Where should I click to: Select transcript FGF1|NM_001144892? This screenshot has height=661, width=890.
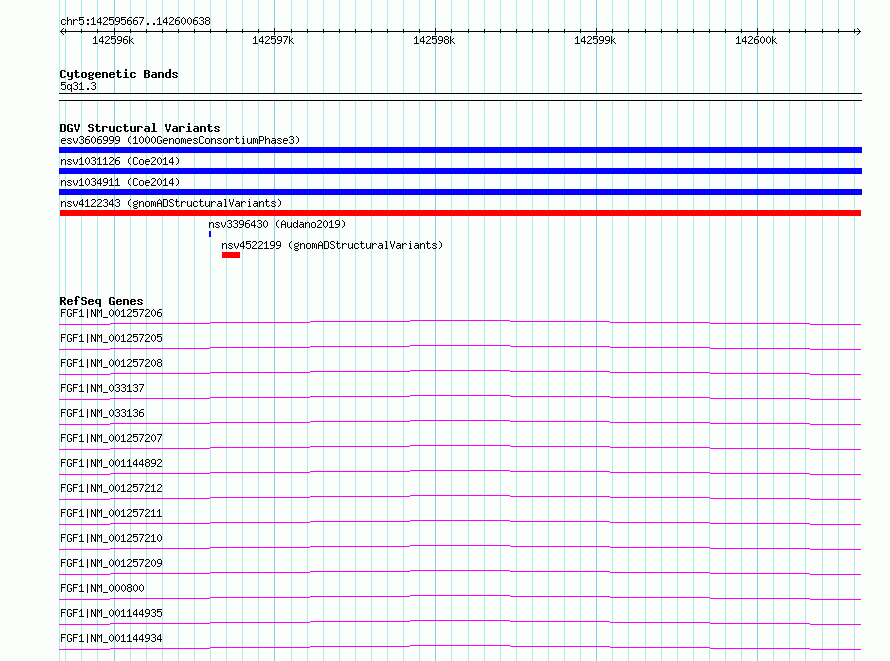(x=111, y=463)
